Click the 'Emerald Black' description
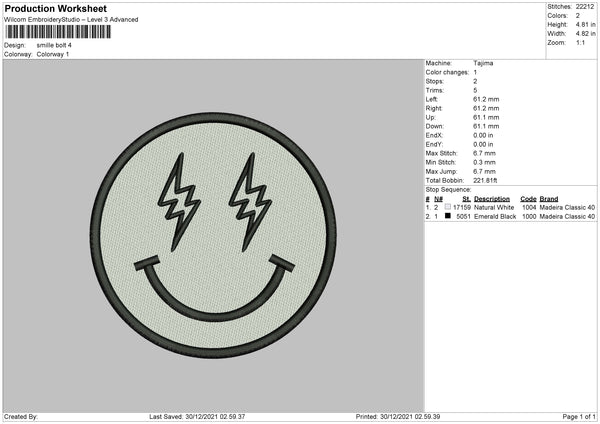Screen dimensions: 600x424 495,217
